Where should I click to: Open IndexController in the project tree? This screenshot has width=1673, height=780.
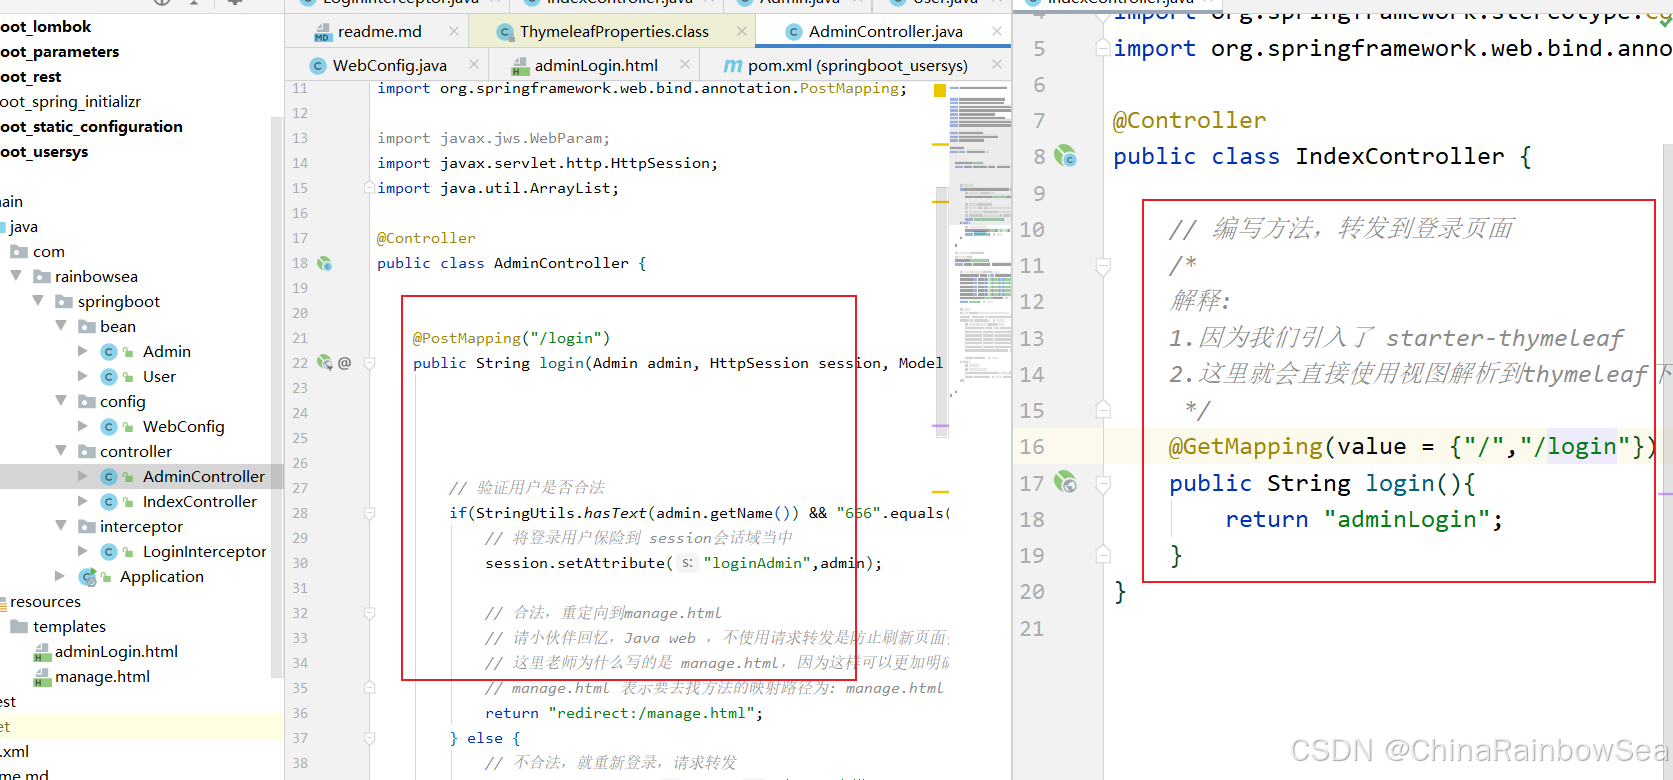[199, 502]
